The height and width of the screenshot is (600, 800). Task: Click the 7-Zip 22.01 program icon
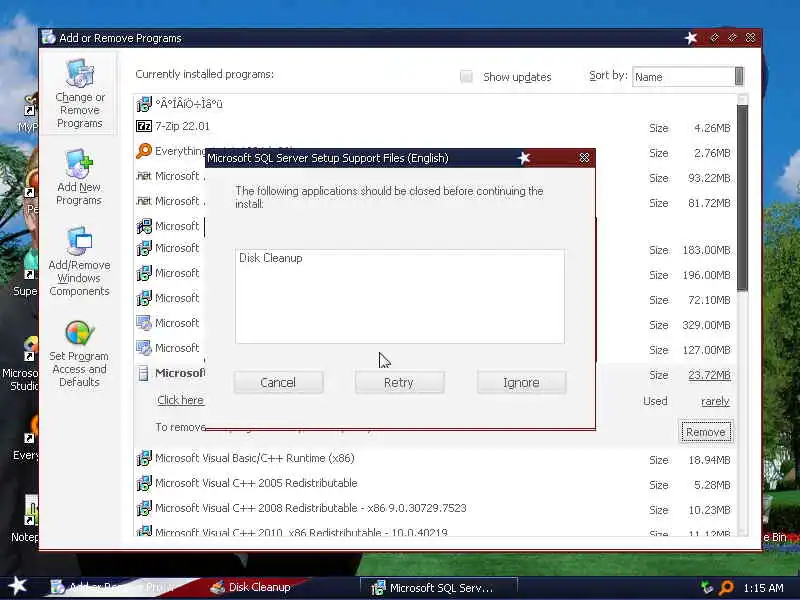pyautogui.click(x=144, y=126)
